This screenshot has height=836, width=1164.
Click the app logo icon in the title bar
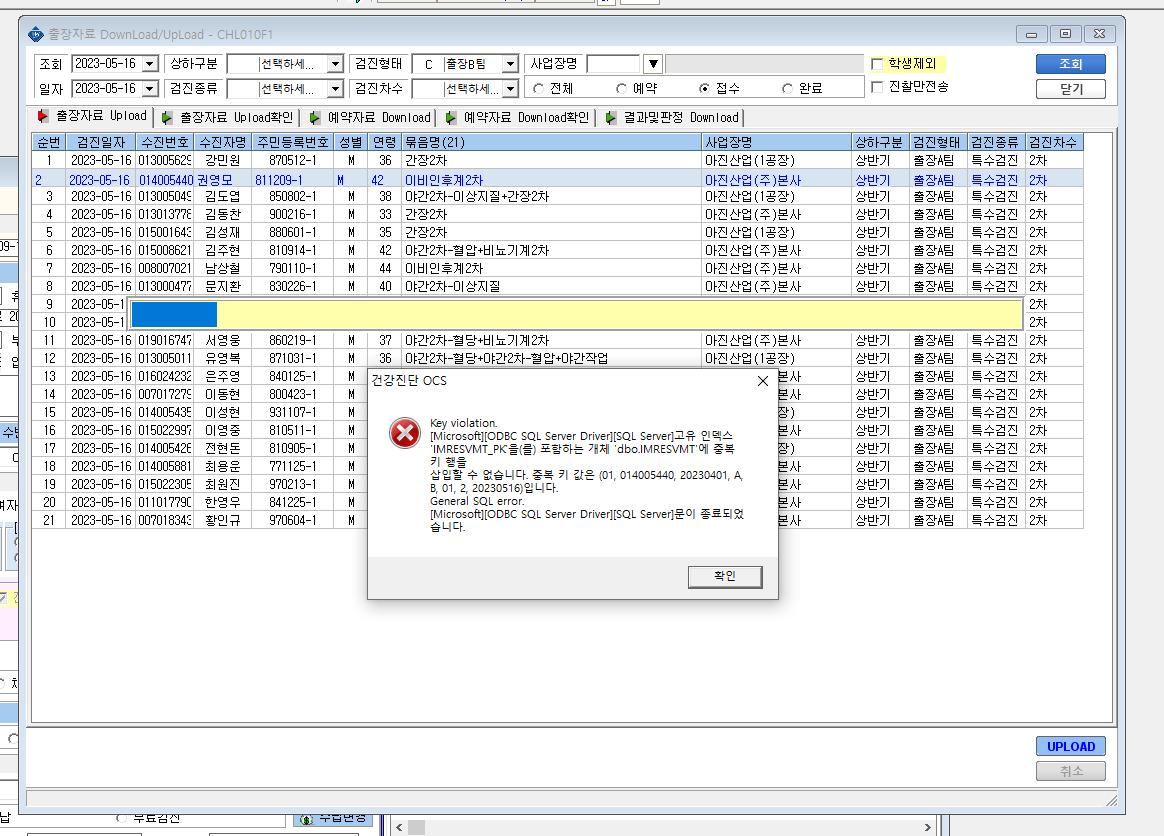tap(36, 34)
